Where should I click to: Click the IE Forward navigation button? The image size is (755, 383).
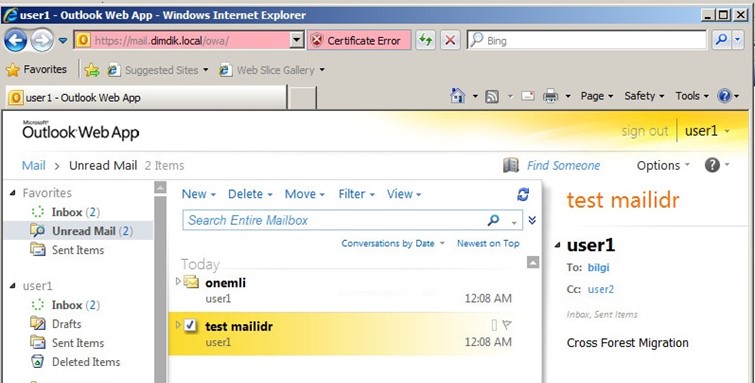42,40
